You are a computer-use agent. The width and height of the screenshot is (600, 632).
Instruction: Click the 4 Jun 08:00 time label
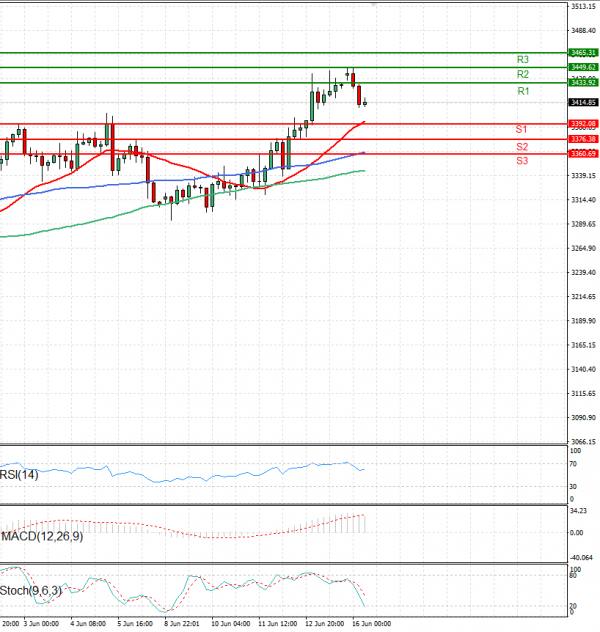coord(88,623)
